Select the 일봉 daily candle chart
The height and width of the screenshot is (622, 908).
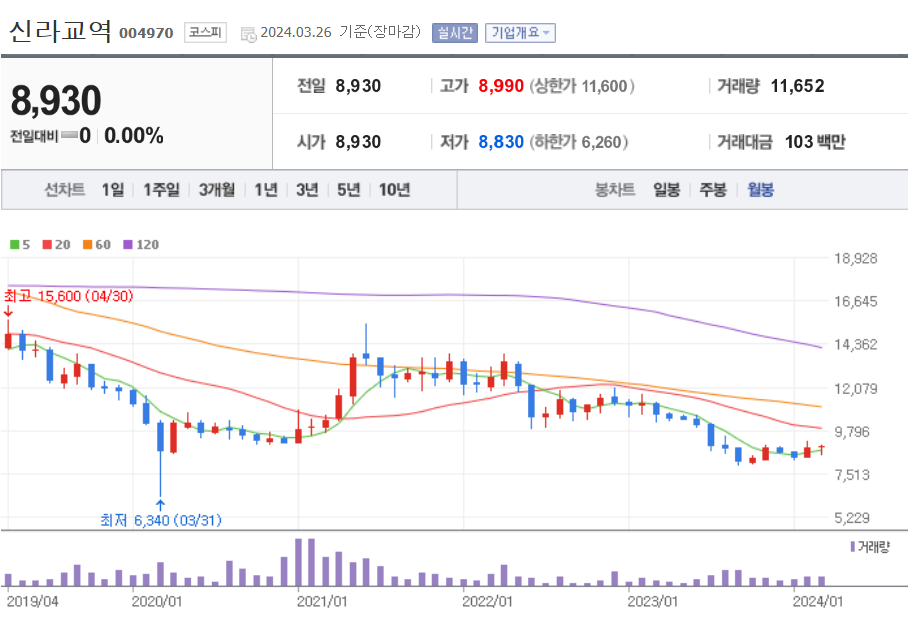pos(667,190)
